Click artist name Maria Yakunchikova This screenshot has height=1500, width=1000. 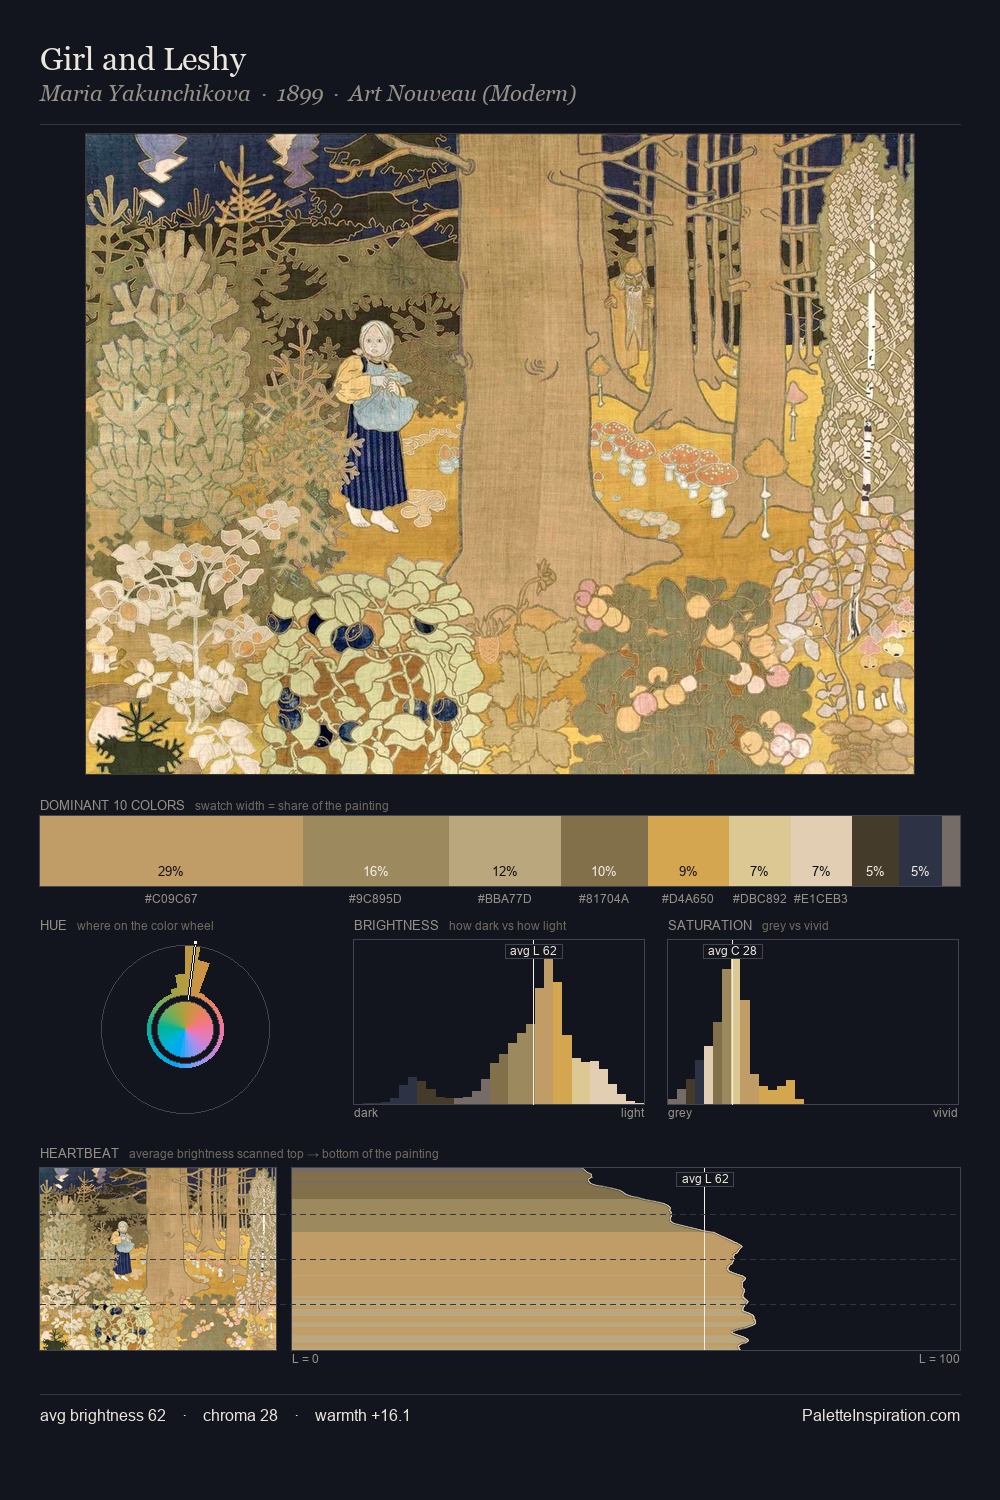145,94
